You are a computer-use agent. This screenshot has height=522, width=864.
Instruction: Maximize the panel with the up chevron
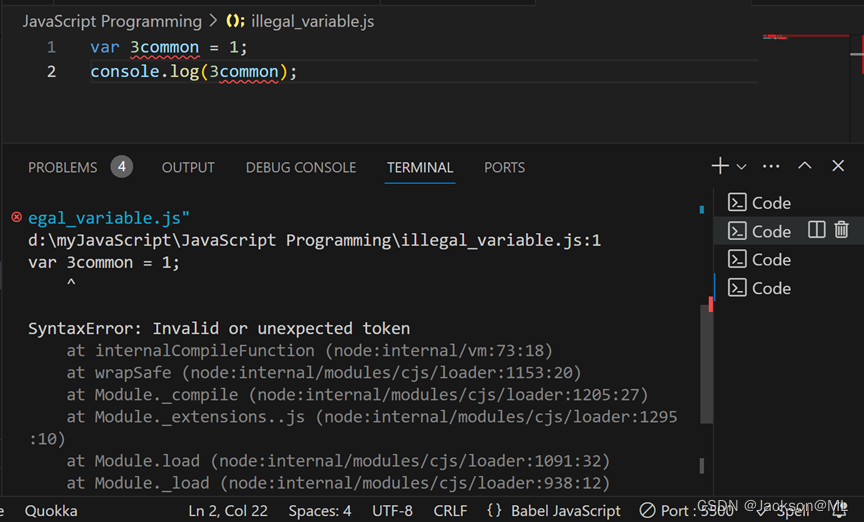pyautogui.click(x=805, y=166)
